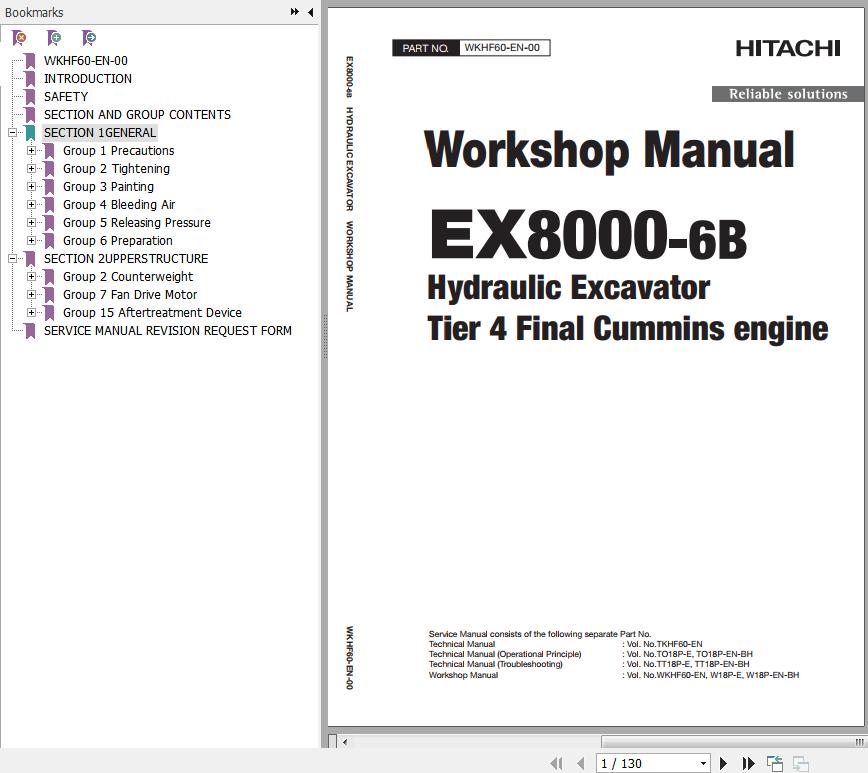Go to the next page

(x=723, y=764)
